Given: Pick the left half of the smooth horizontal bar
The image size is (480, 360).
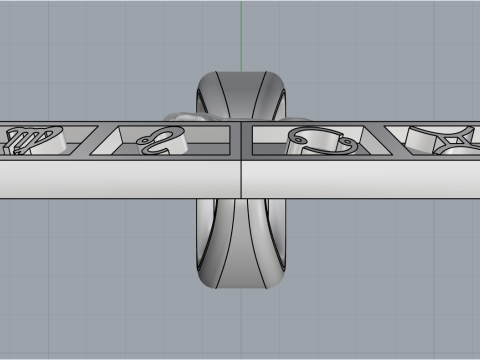Looking at the screenshot, I should (x=120, y=179).
